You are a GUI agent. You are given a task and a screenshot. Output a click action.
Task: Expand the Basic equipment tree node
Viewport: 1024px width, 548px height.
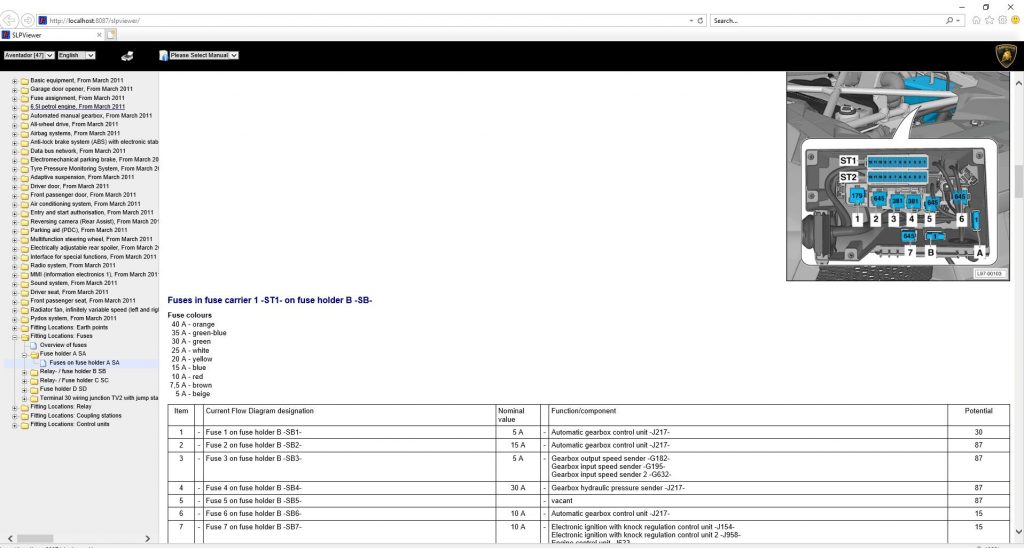pos(14,81)
